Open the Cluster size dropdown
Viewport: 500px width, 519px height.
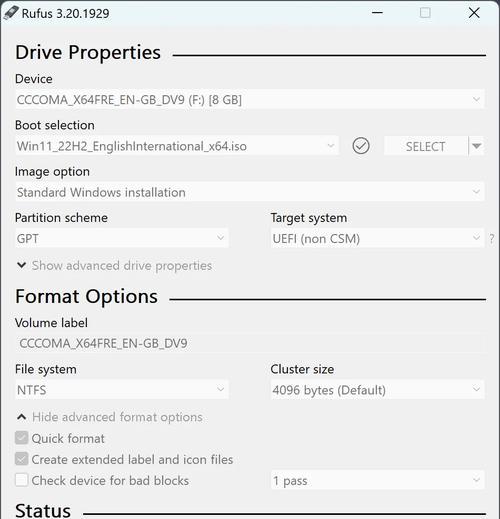[378, 389]
